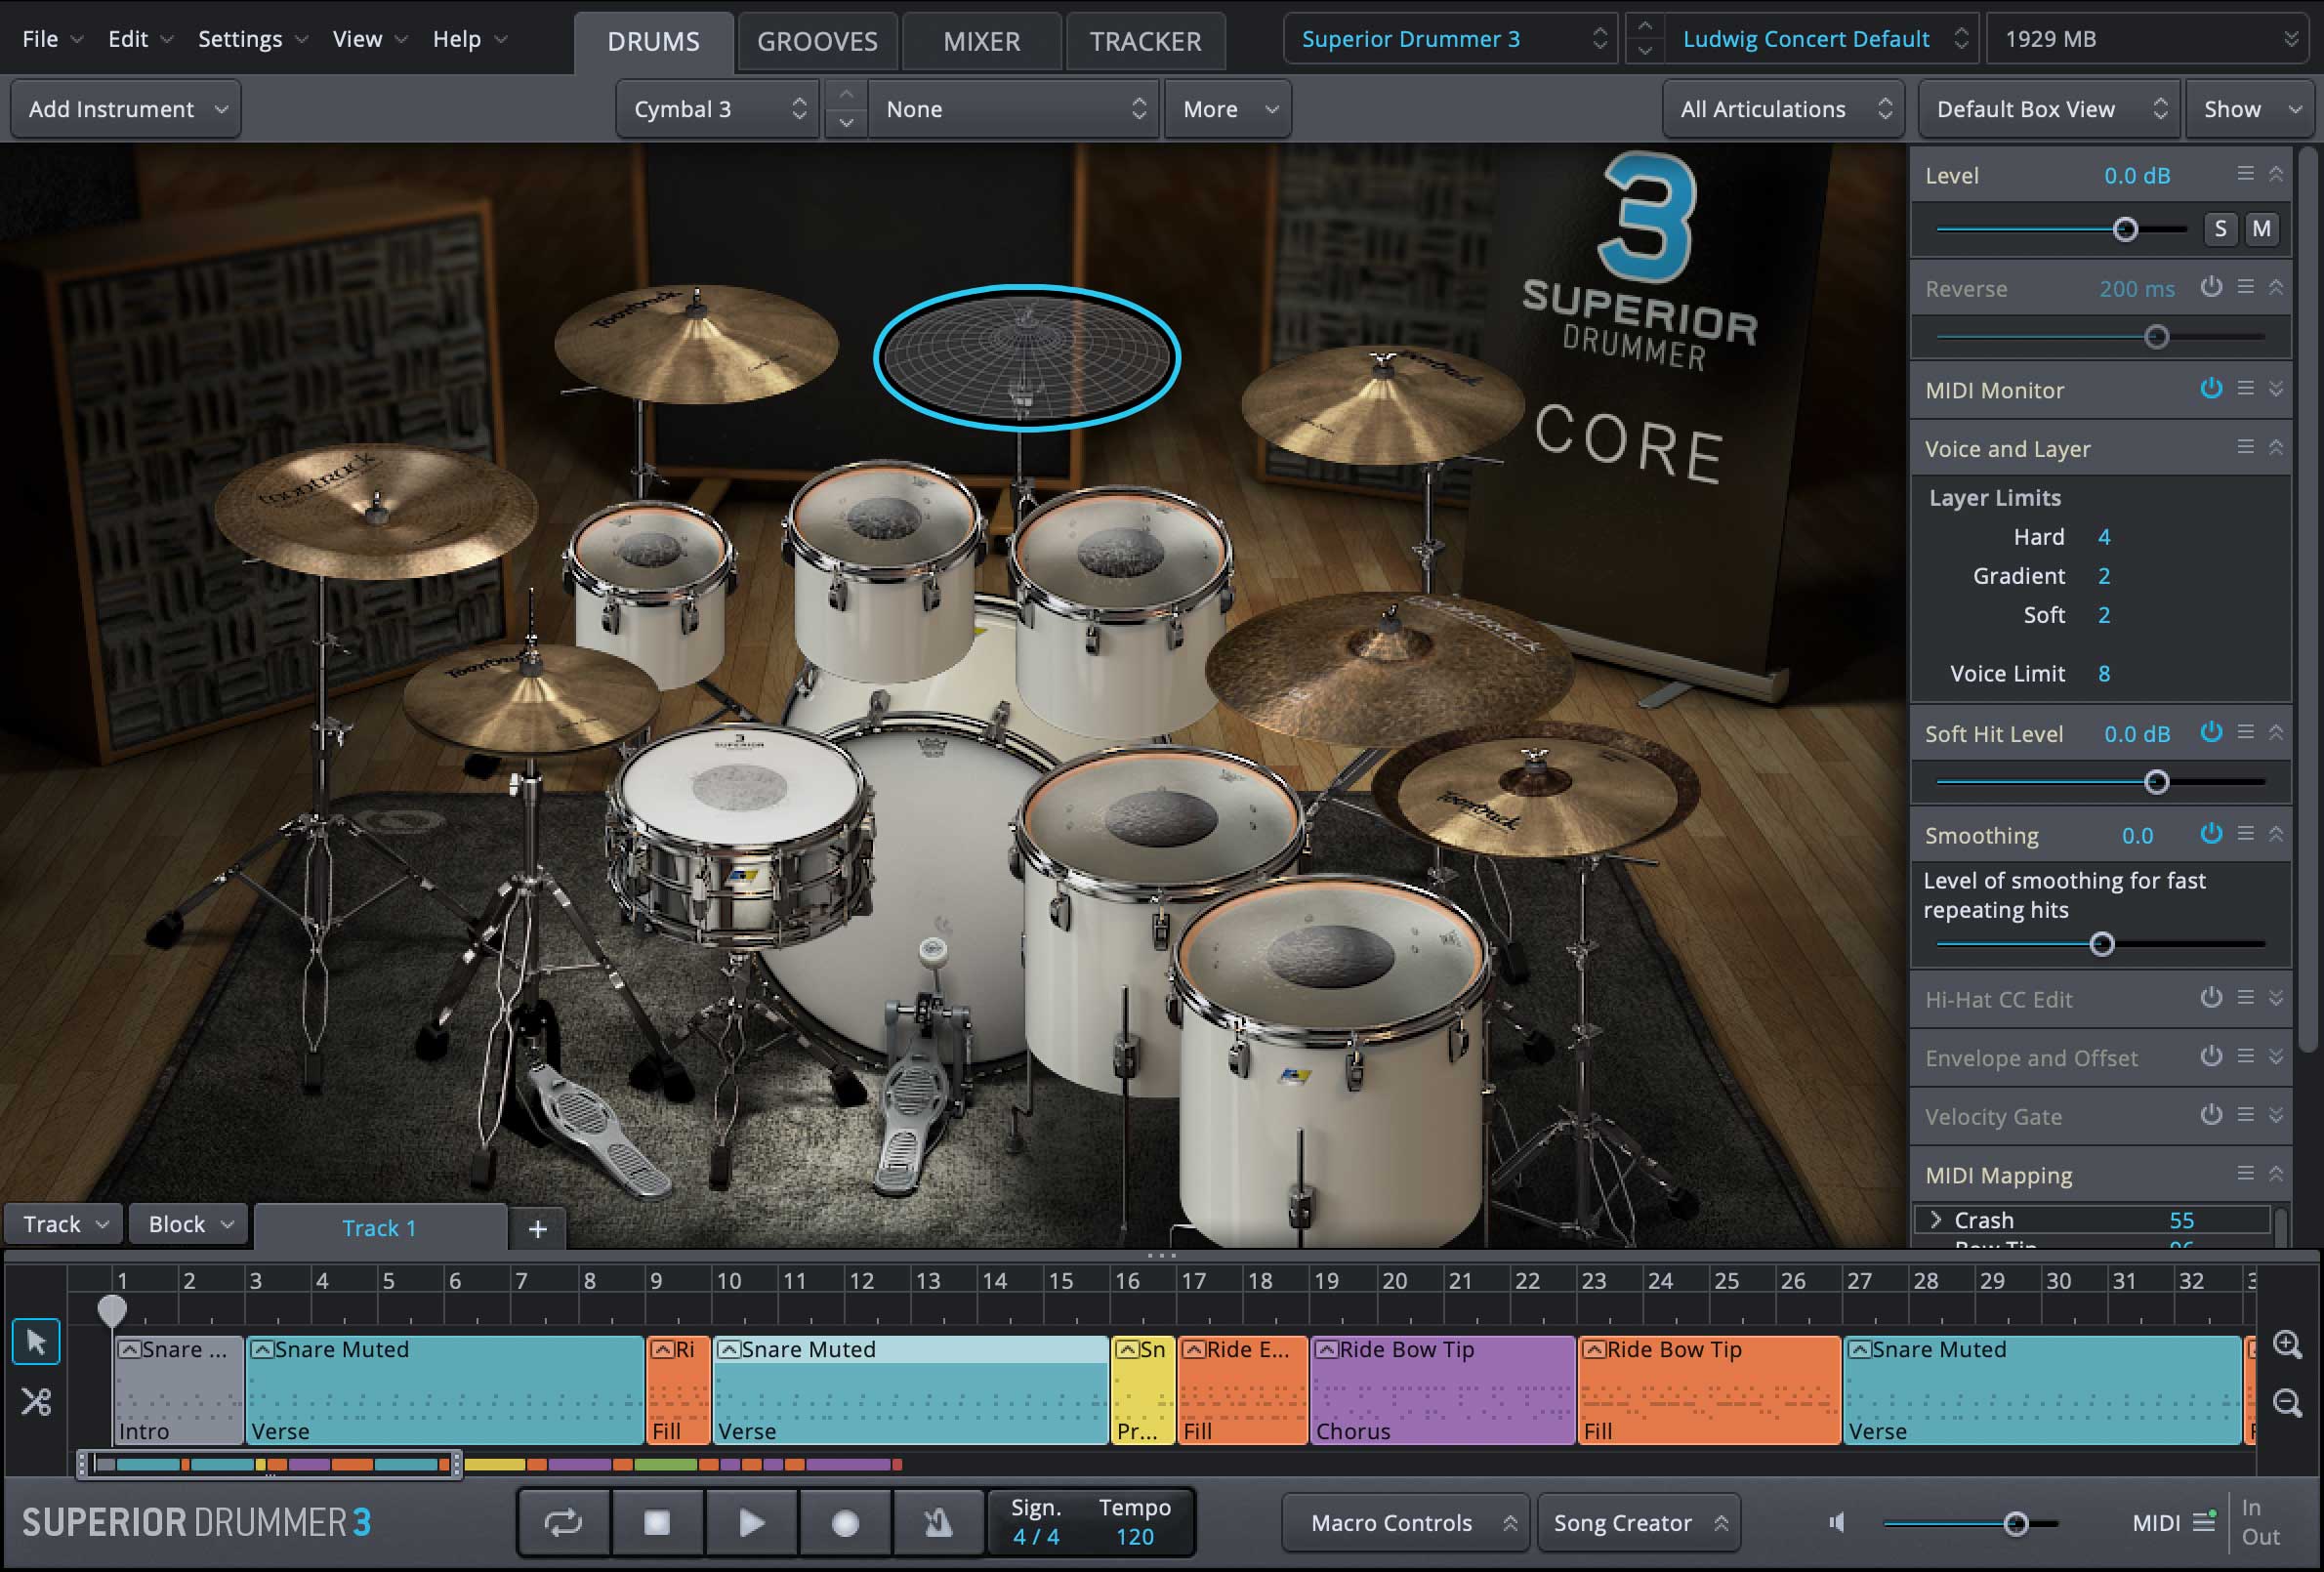Expand the Crash MIDI mapping entry
The width and height of the screenshot is (2324, 1572).
[1936, 1219]
